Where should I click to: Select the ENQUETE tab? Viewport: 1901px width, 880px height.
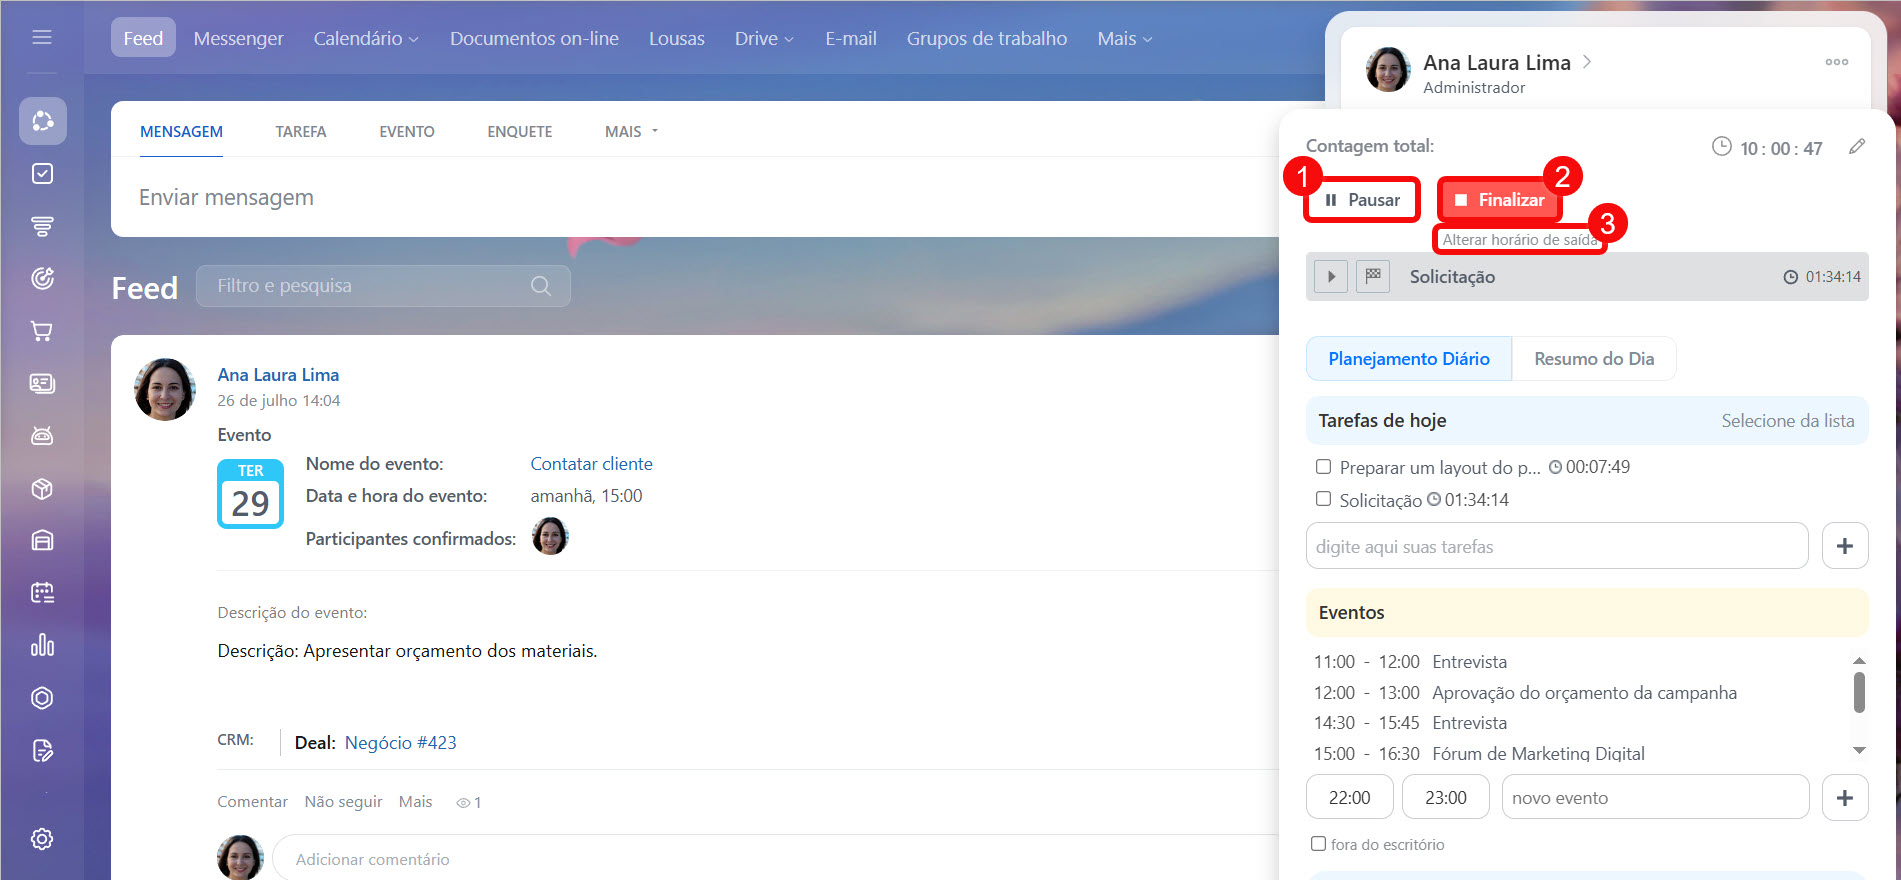[520, 132]
